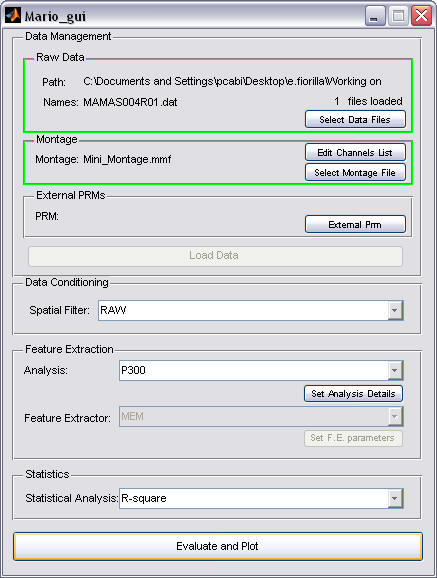Select the P300 analysis combo box
The width and height of the screenshot is (437, 578).
pos(261,370)
